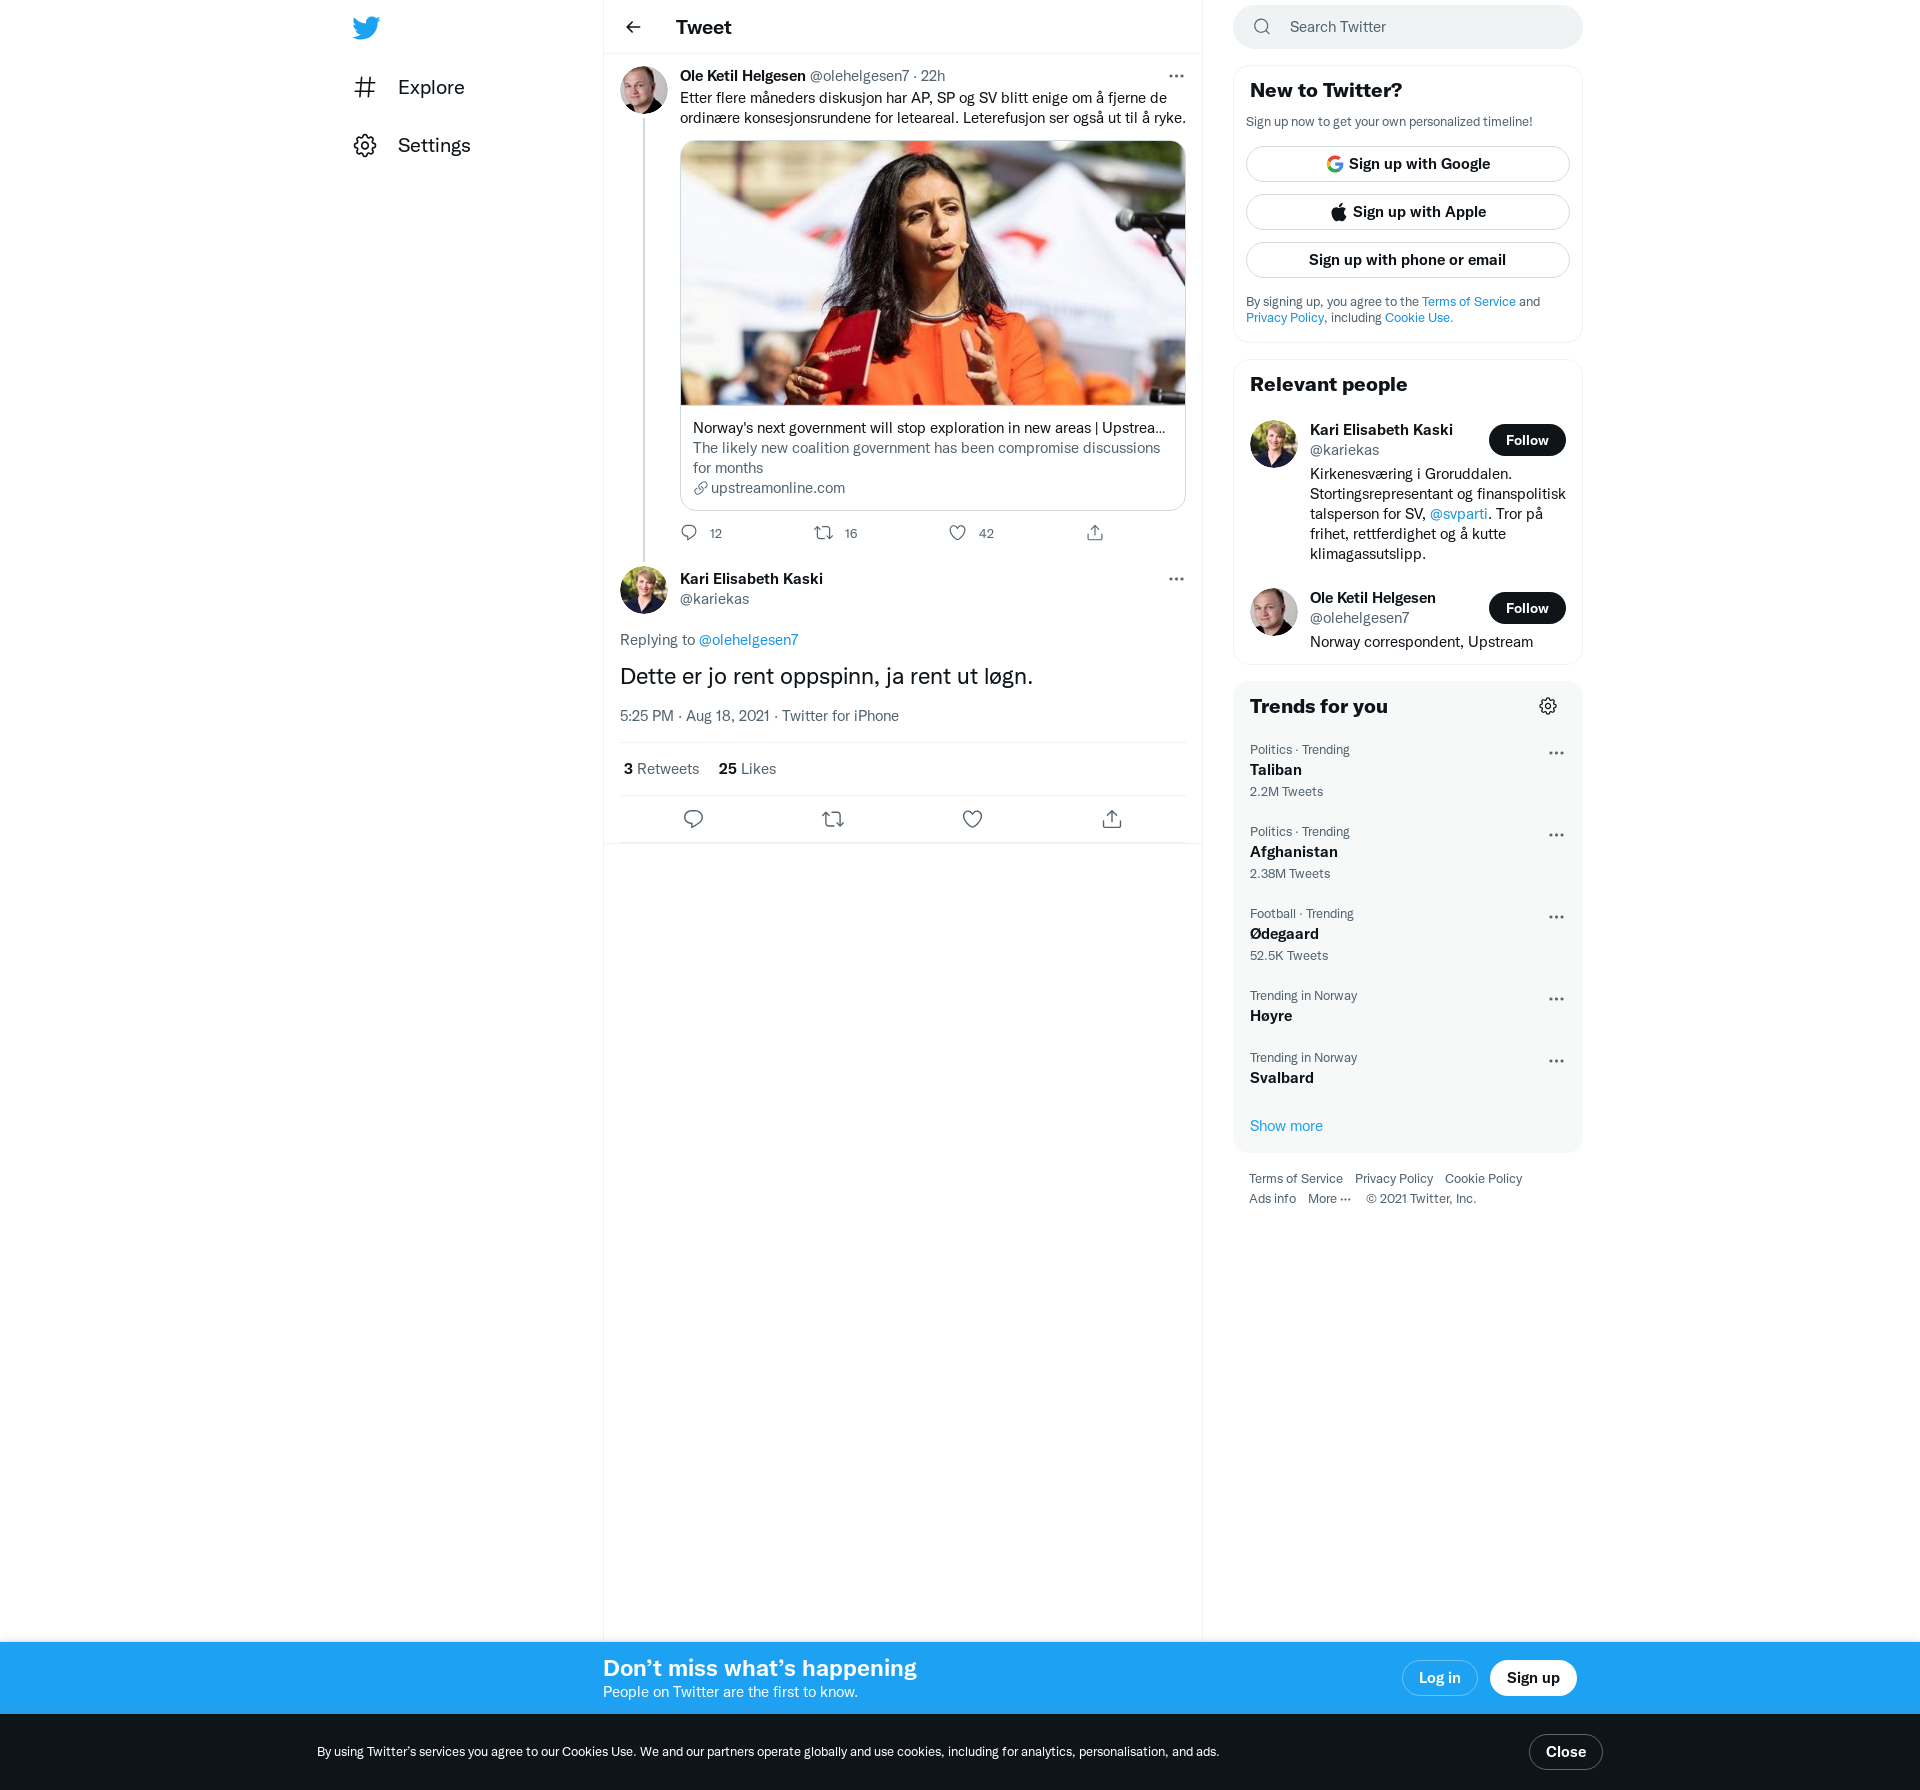
Task: Go back using the arrow next to Tweet
Action: [x=633, y=27]
